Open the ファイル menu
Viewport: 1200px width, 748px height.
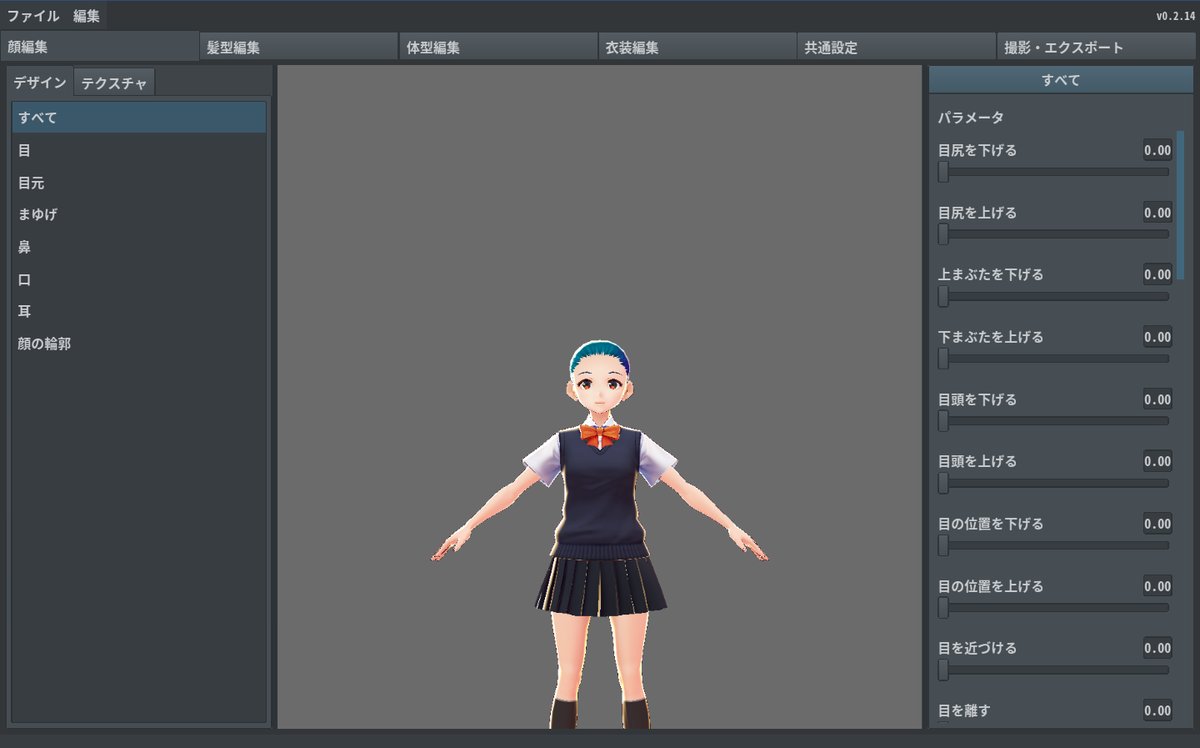point(33,16)
